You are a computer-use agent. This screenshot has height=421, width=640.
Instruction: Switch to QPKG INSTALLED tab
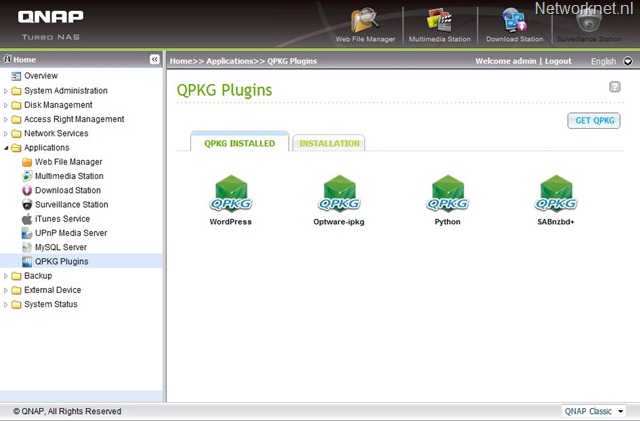point(240,143)
